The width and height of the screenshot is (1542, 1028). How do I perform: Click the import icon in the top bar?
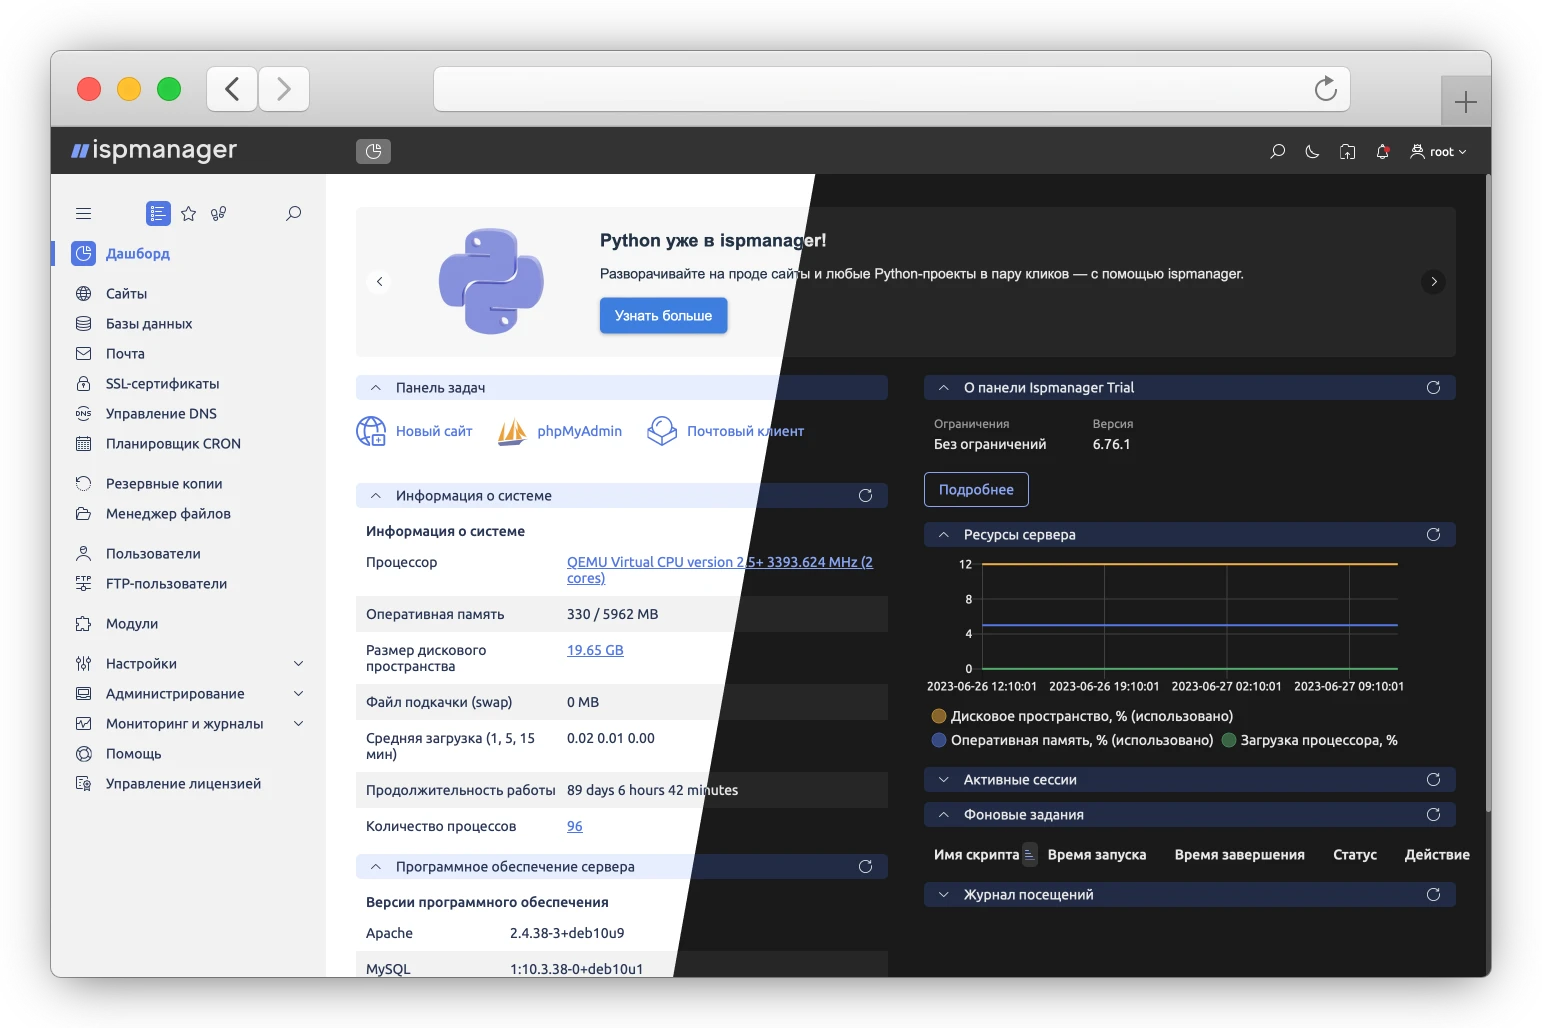click(x=1347, y=151)
